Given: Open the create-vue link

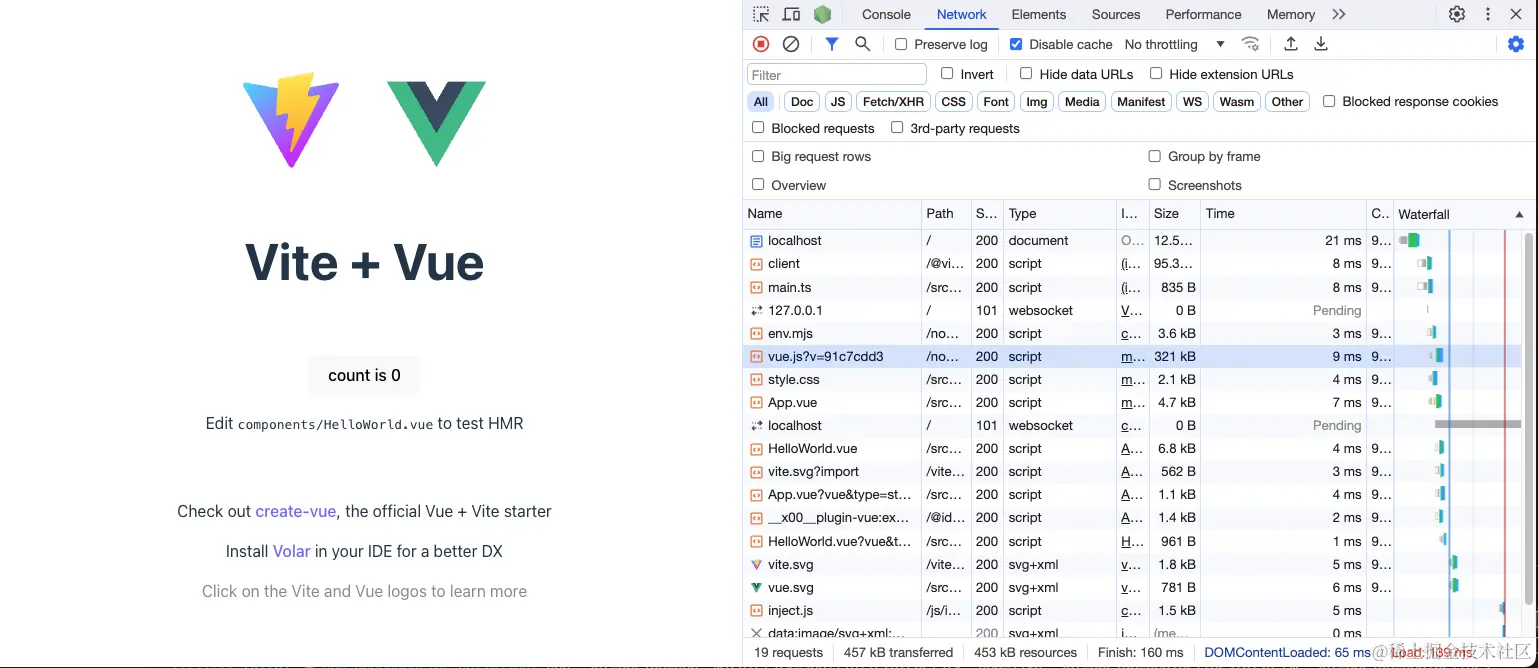Looking at the screenshot, I should (x=295, y=511).
